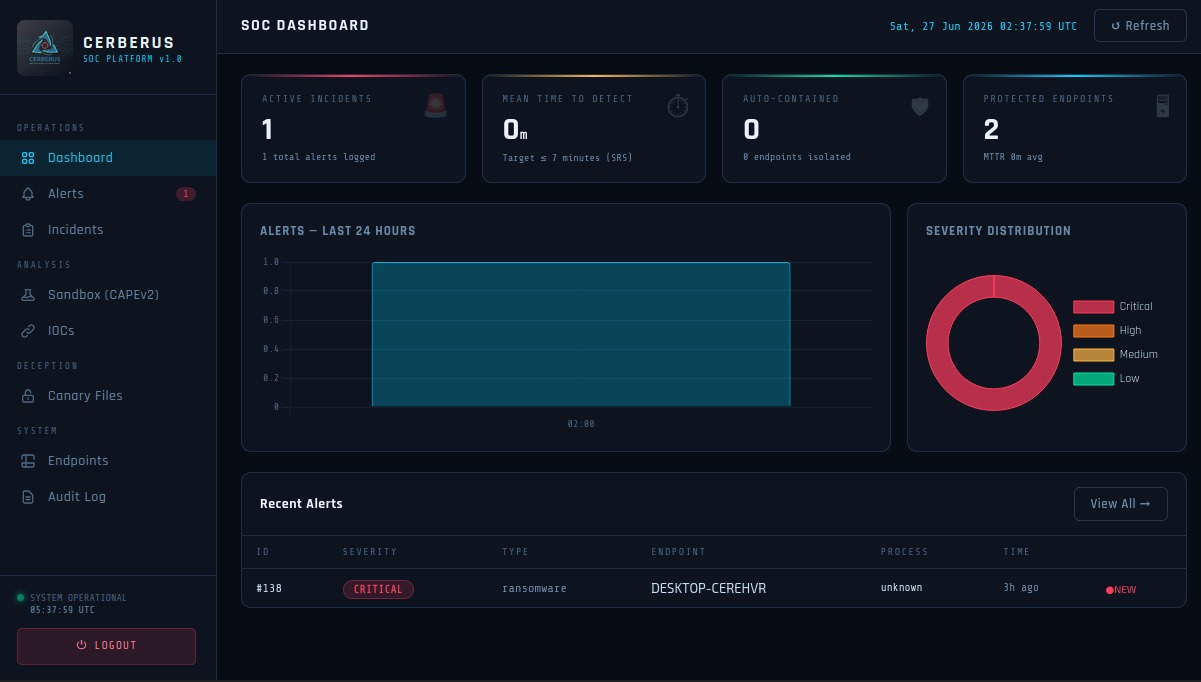
Task: Click the Endpoints server icon
Action: click(x=28, y=461)
